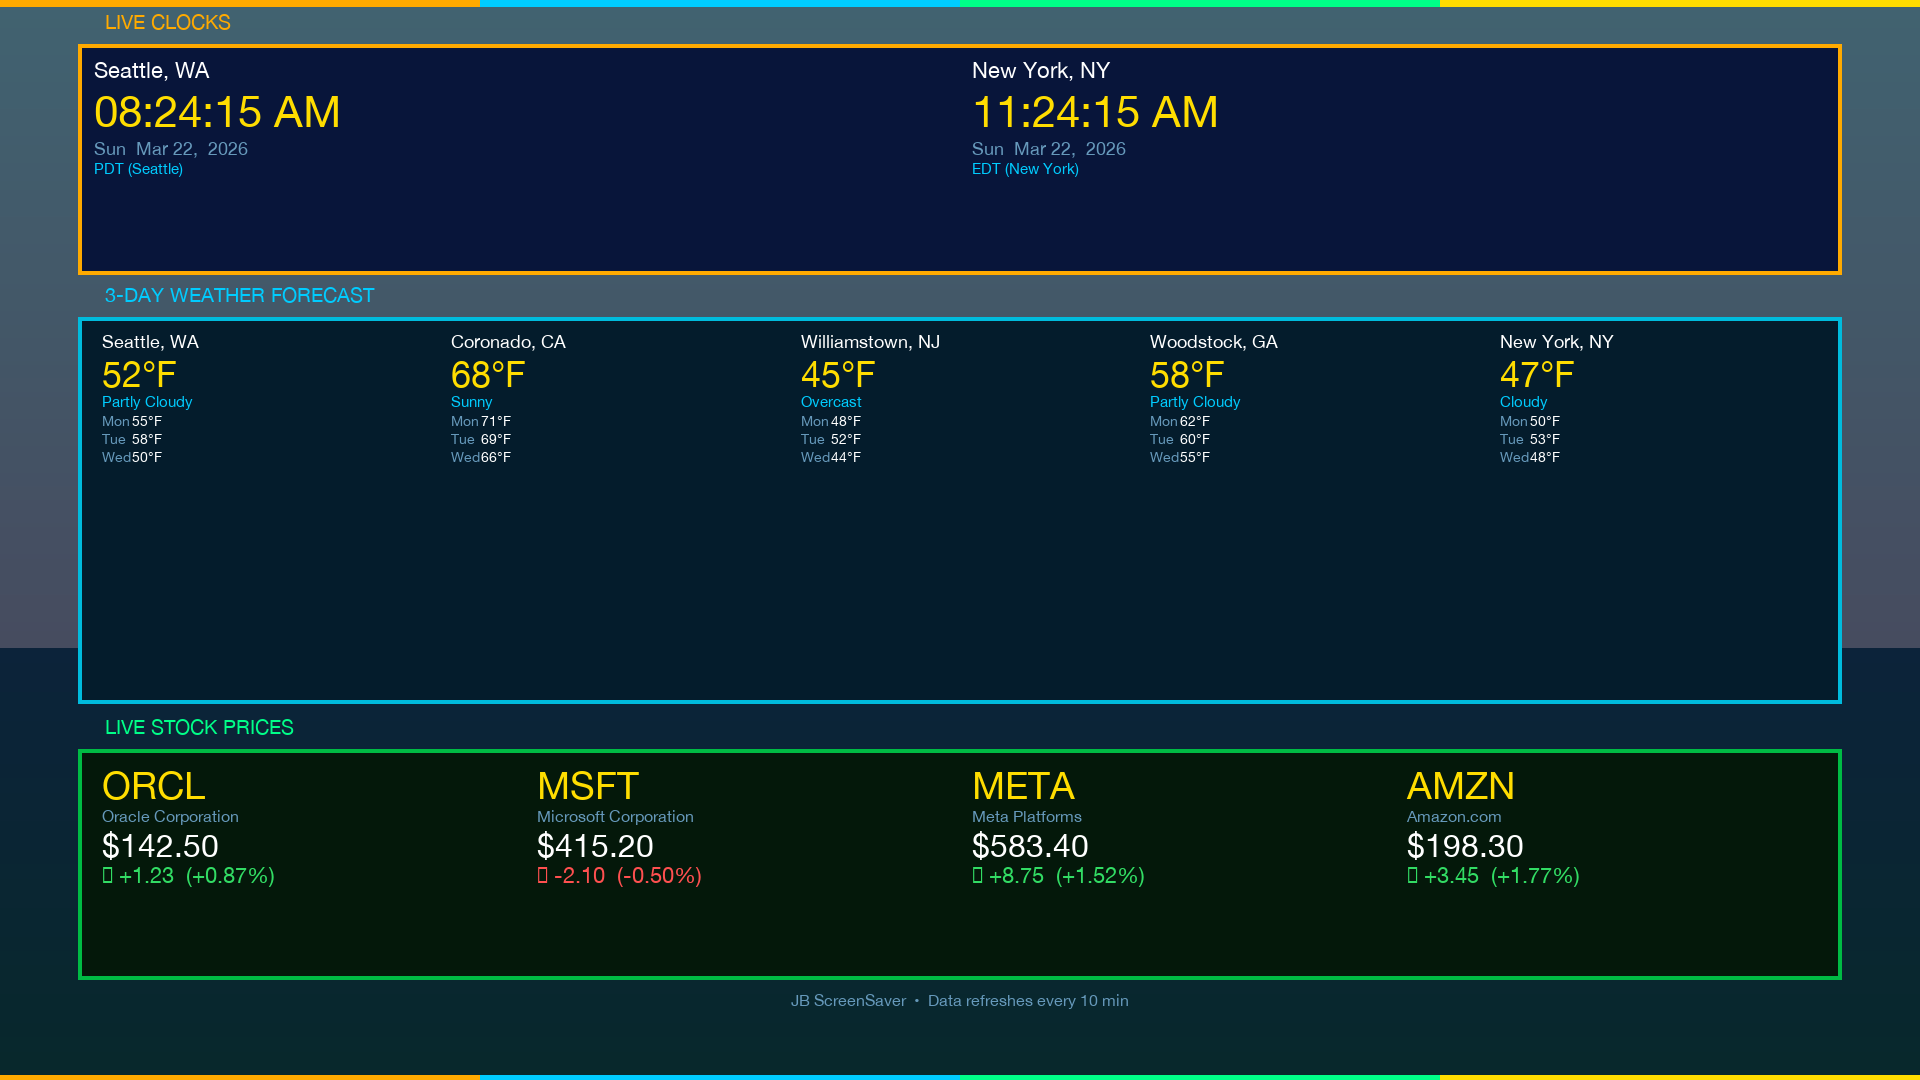Click the AMZN upward price arrow indicator
The height and width of the screenshot is (1080, 1920).
pyautogui.click(x=1413, y=876)
